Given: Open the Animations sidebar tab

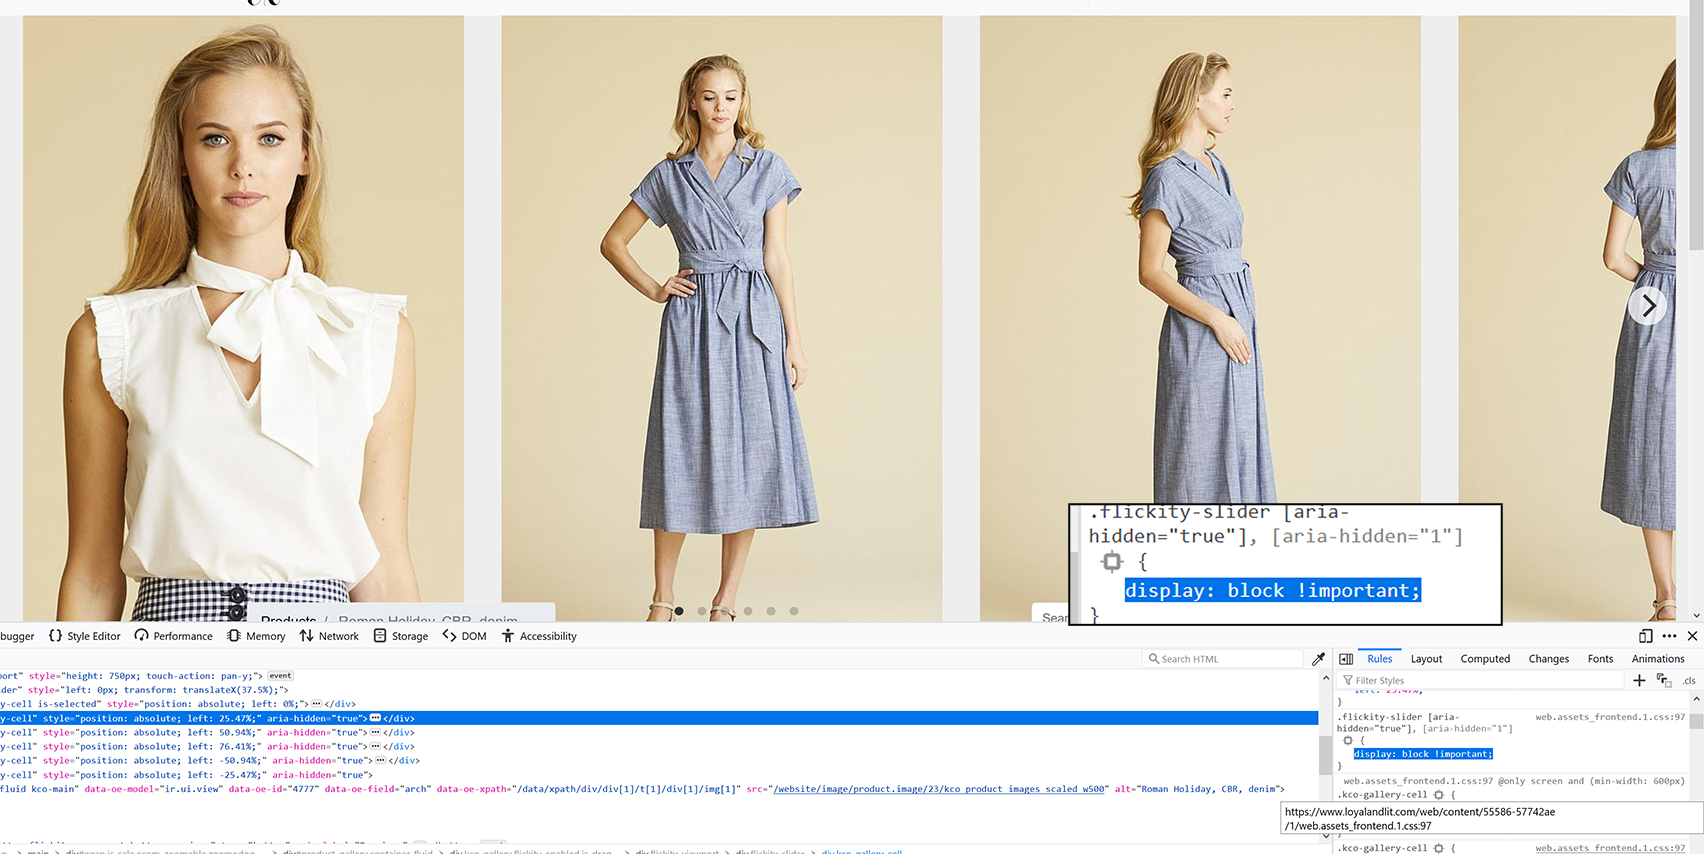Looking at the screenshot, I should (x=1658, y=659).
